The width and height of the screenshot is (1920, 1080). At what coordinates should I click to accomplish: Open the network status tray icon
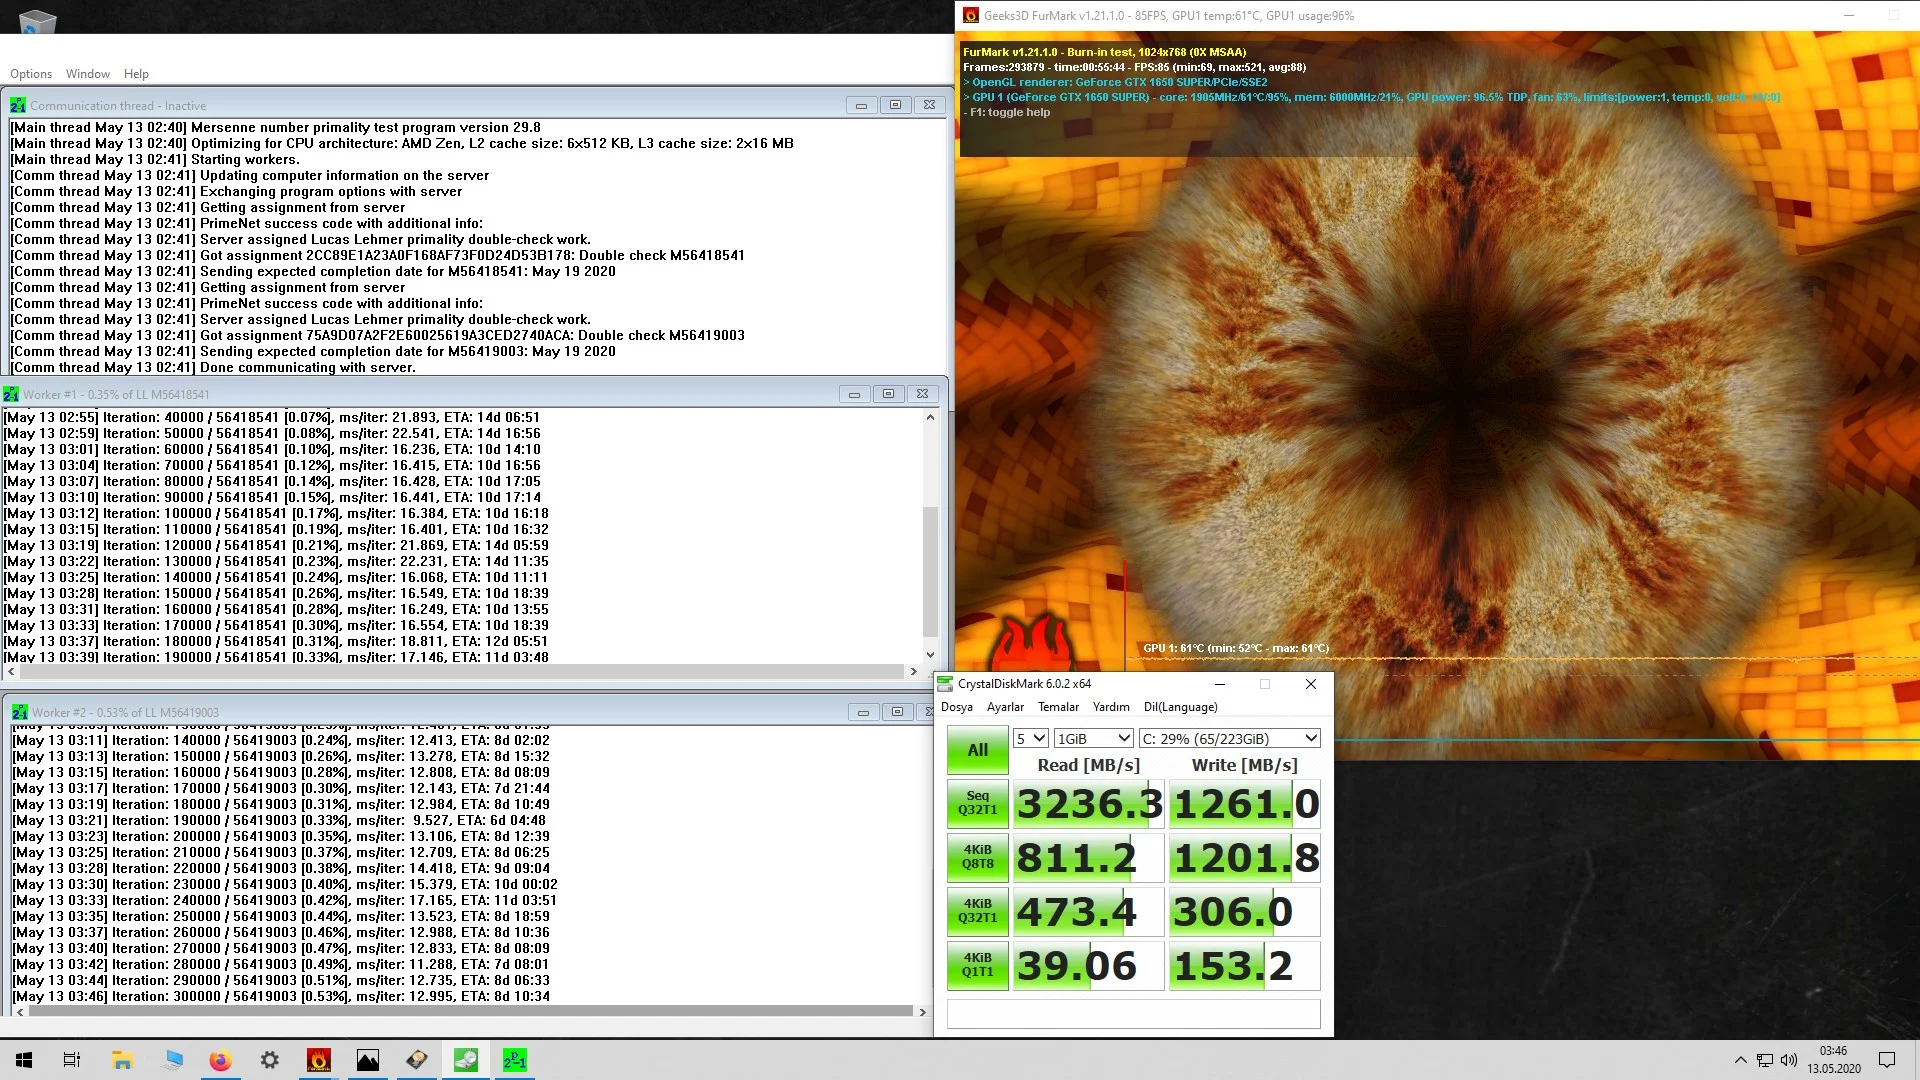coord(1765,1060)
